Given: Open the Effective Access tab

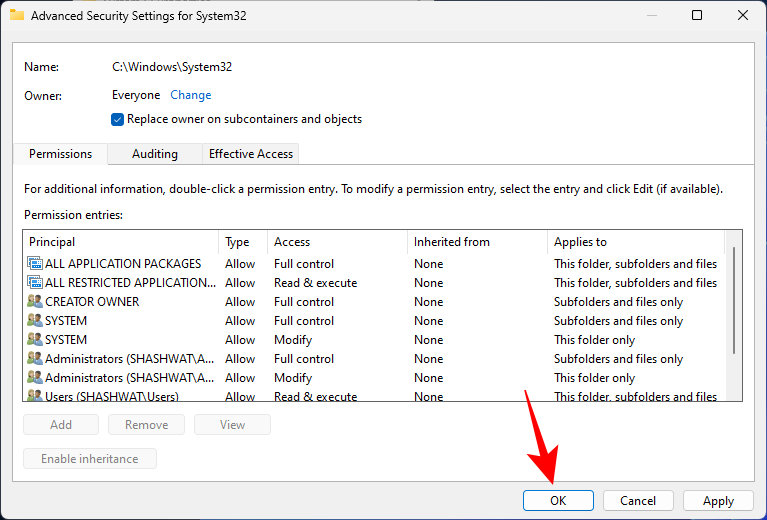Looking at the screenshot, I should [x=250, y=154].
